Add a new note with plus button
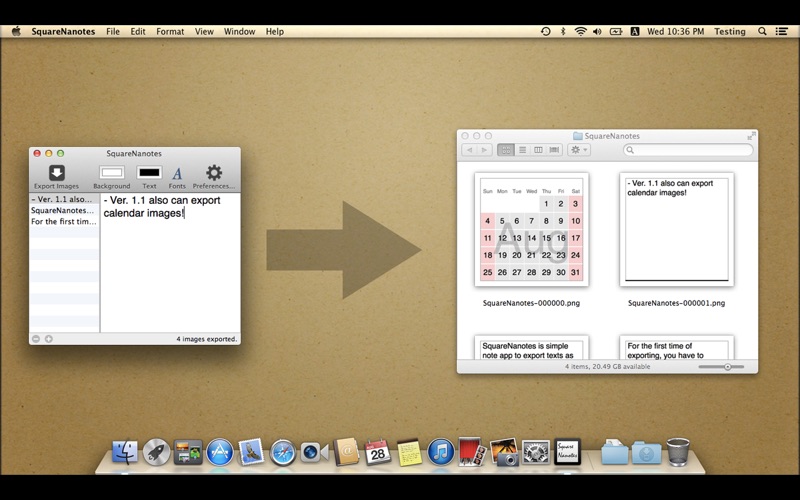The image size is (800, 500). (x=48, y=339)
